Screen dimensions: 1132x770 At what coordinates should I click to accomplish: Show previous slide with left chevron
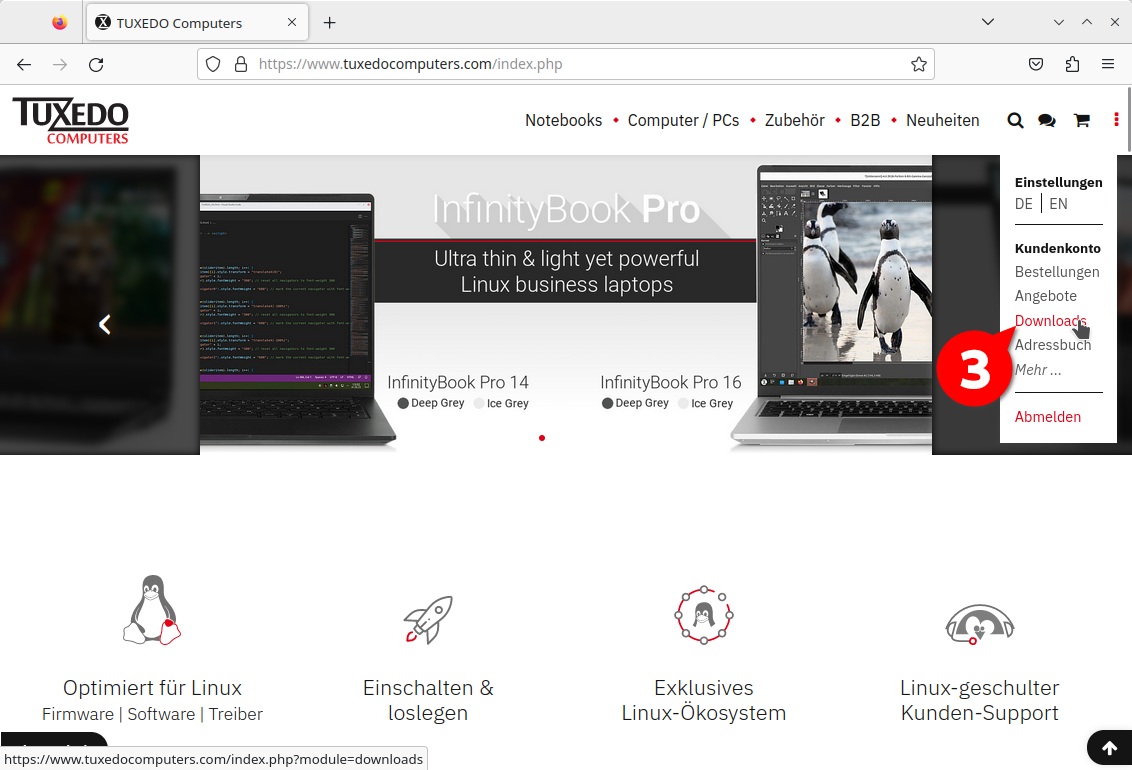(105, 324)
